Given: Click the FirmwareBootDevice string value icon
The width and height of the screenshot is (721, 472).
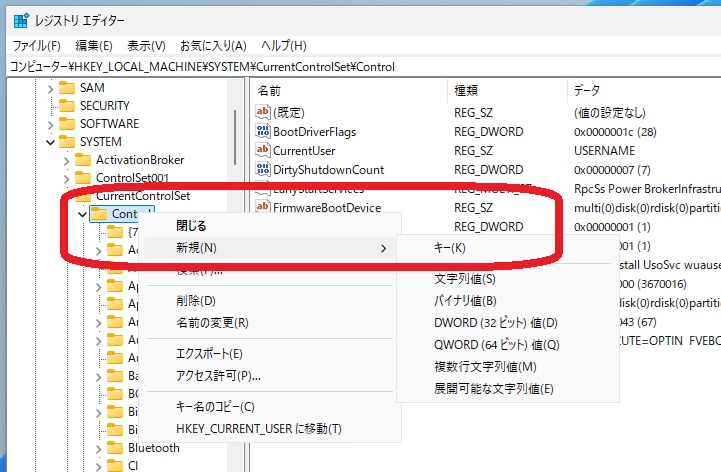Looking at the screenshot, I should pyautogui.click(x=263, y=207).
